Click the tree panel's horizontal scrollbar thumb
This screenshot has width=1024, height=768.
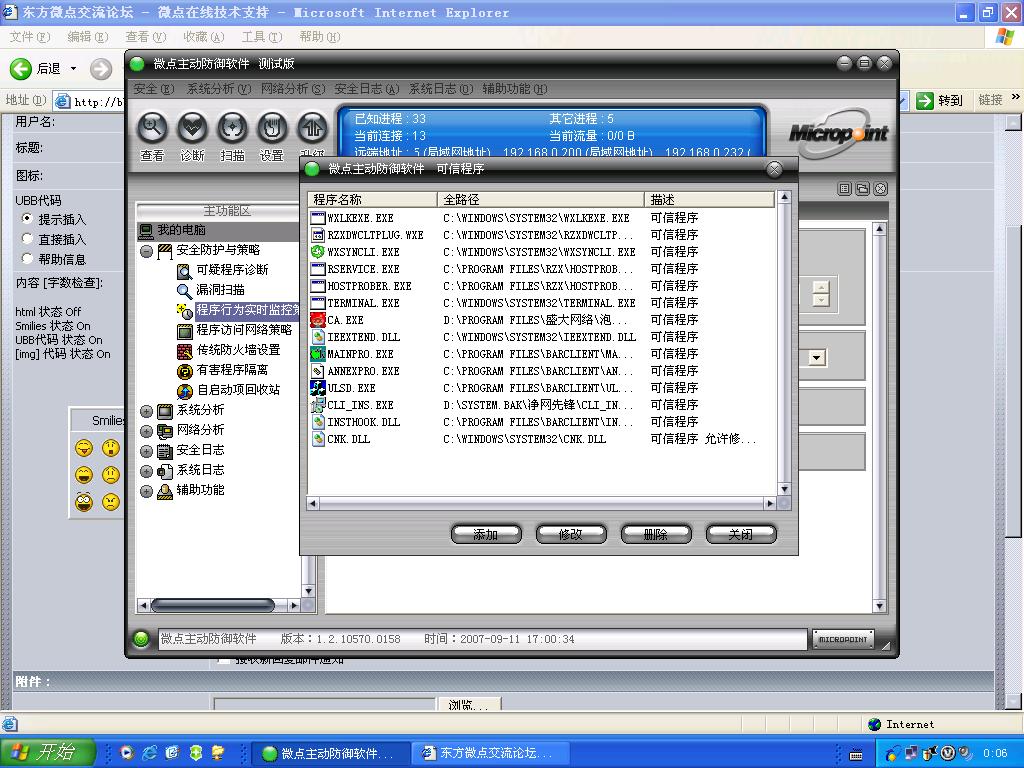(213, 605)
